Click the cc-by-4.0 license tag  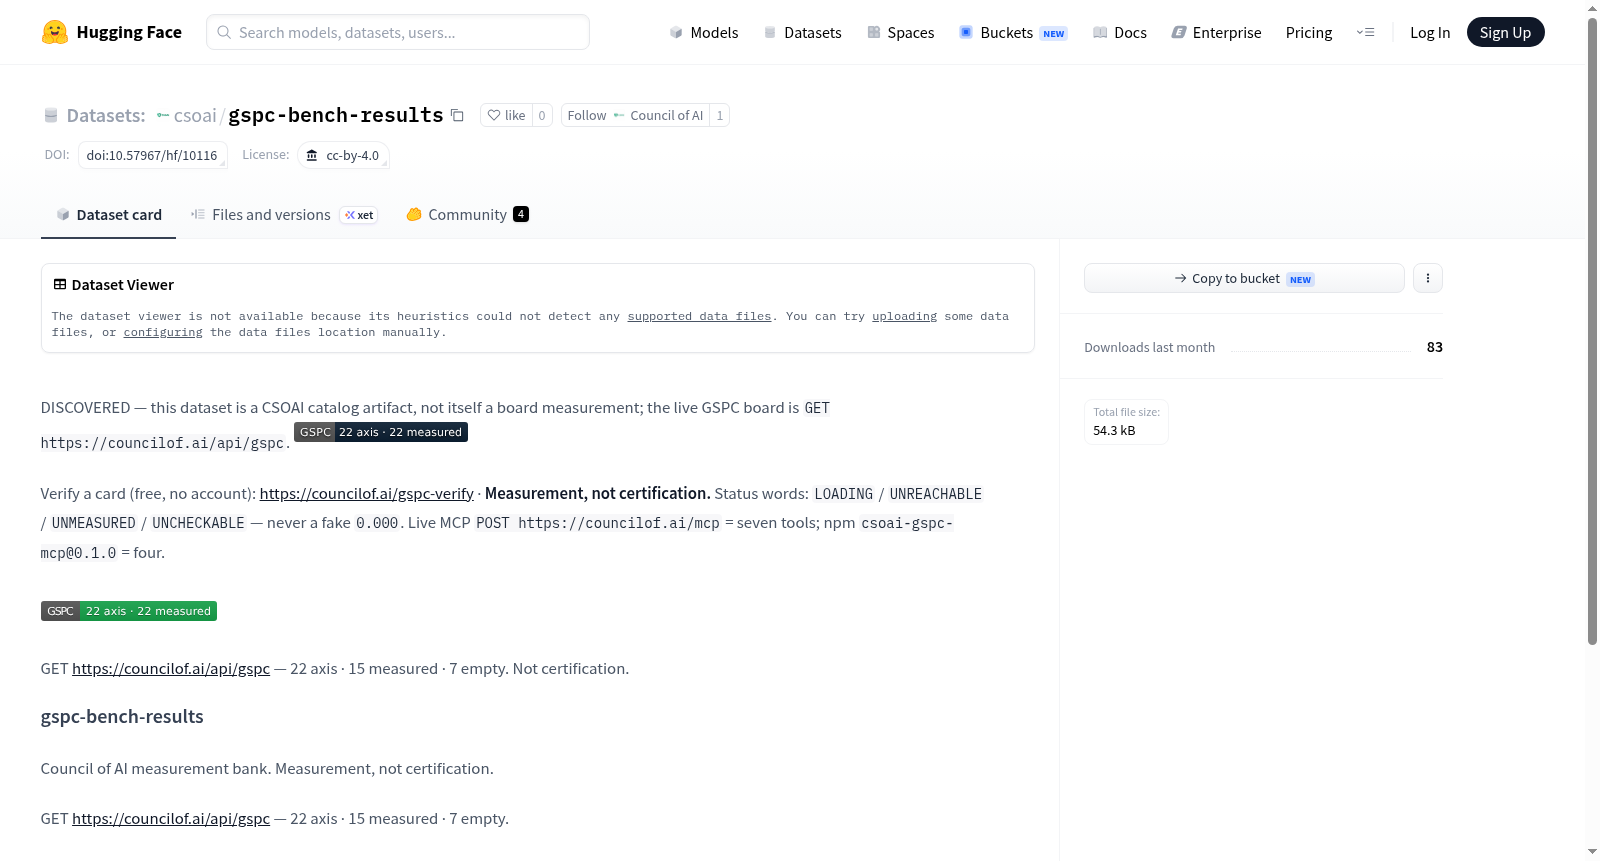(x=343, y=155)
